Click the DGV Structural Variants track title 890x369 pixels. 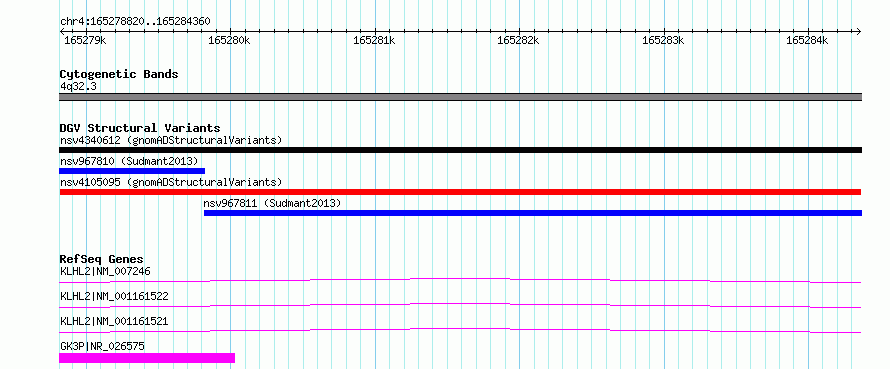140,128
